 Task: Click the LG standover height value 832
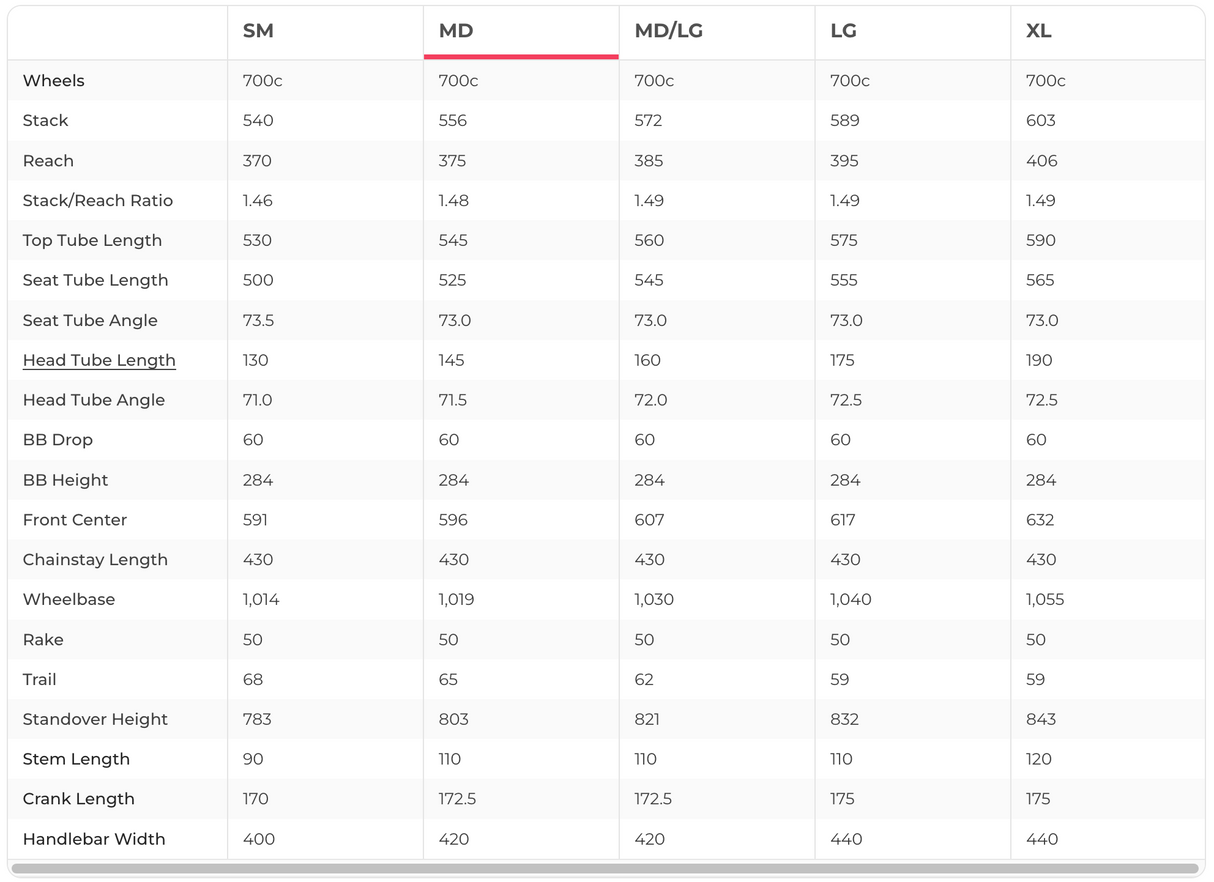[x=845, y=719]
